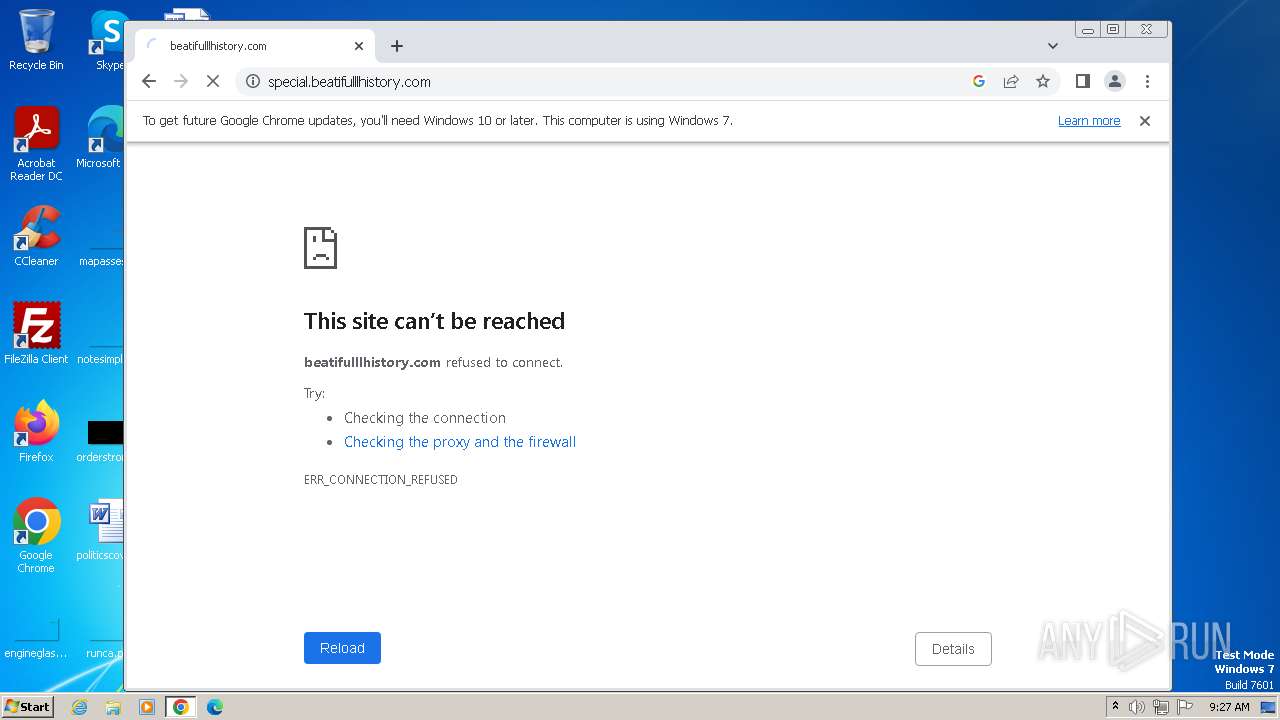View site information icon in address bar
1280x720 pixels.
click(253, 82)
